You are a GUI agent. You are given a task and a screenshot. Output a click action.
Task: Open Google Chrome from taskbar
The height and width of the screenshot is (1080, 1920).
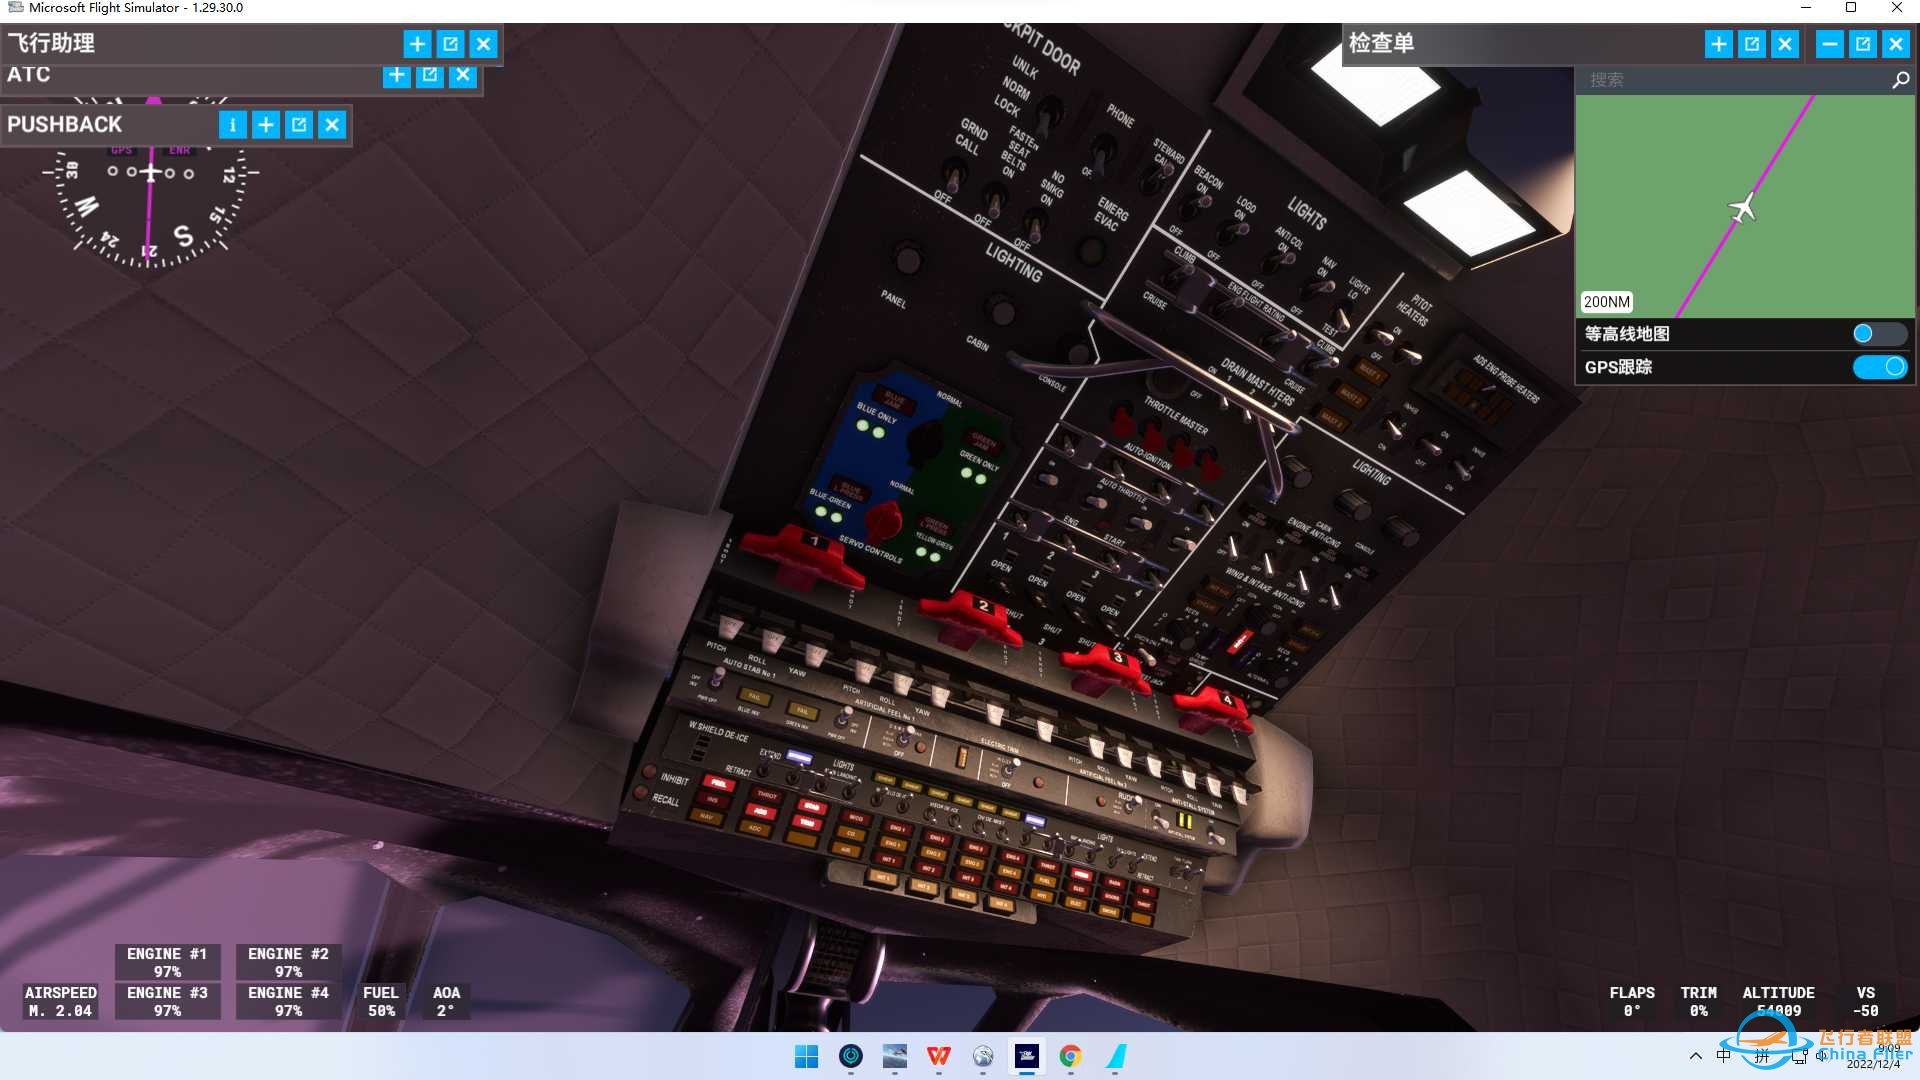1070,1056
